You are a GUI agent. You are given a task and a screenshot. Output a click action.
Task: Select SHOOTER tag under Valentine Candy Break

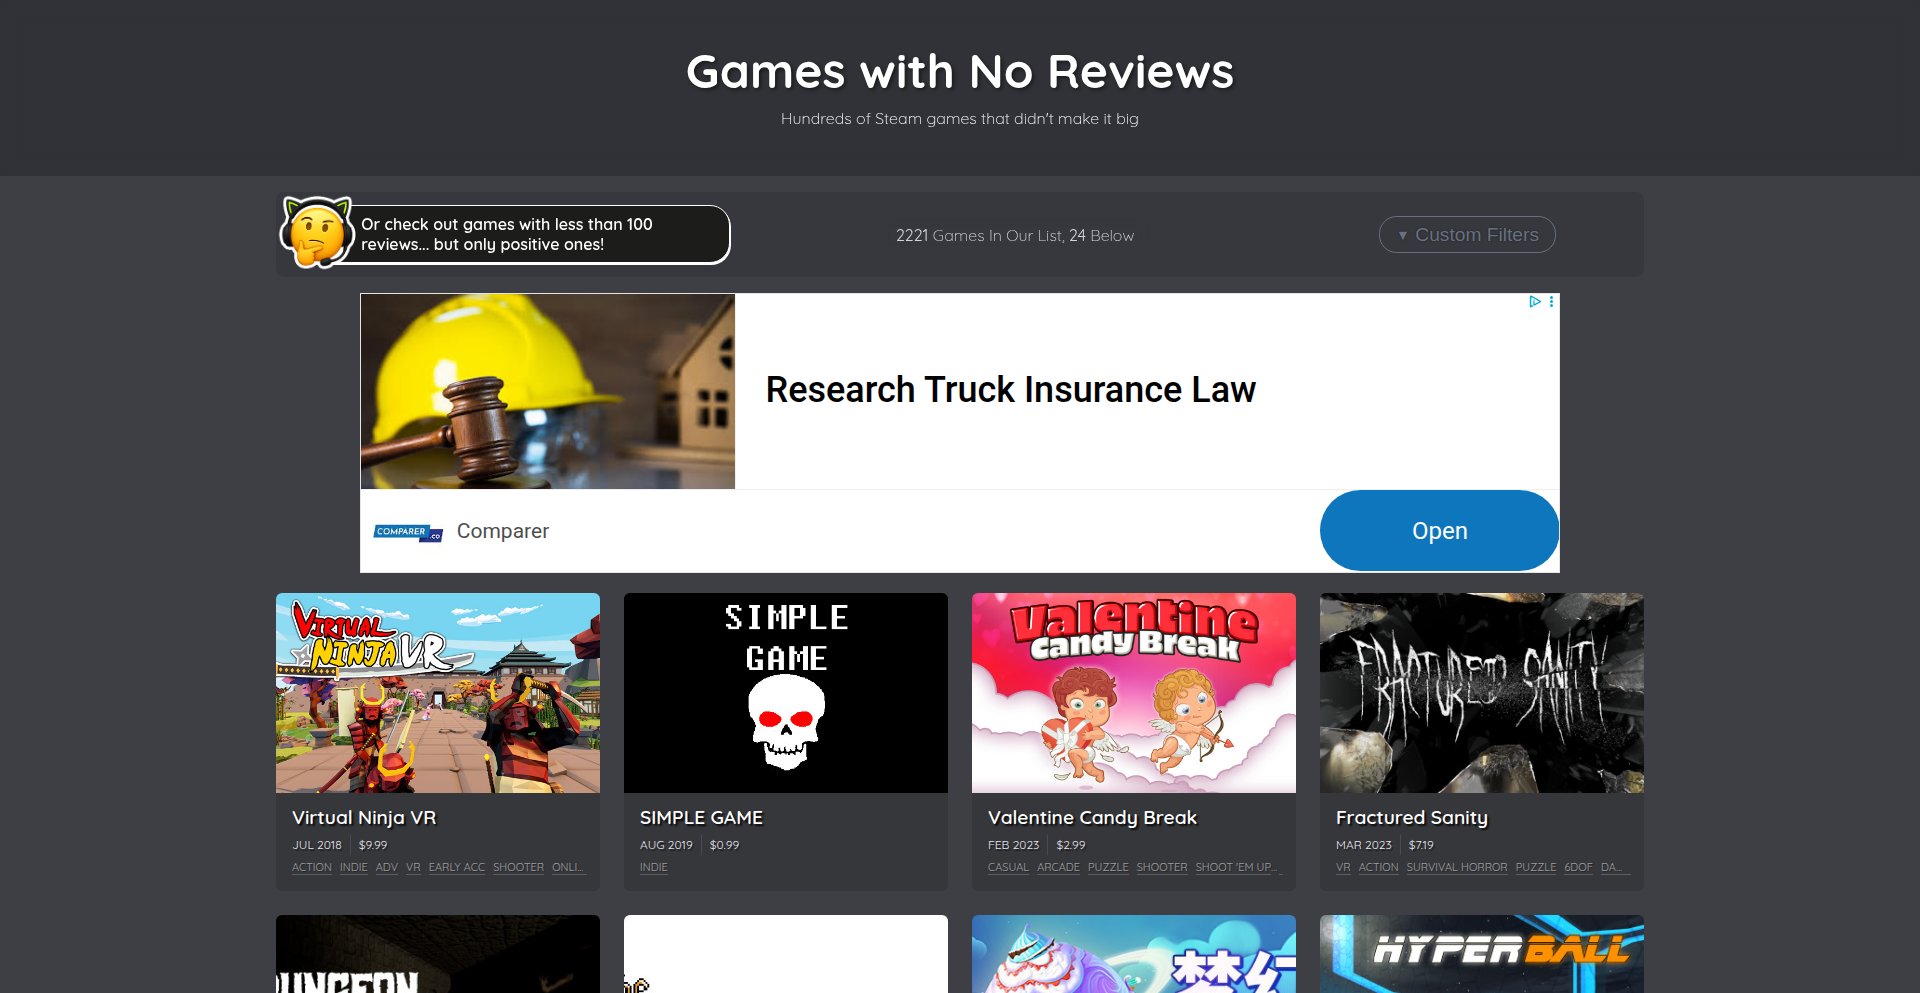click(x=1162, y=867)
